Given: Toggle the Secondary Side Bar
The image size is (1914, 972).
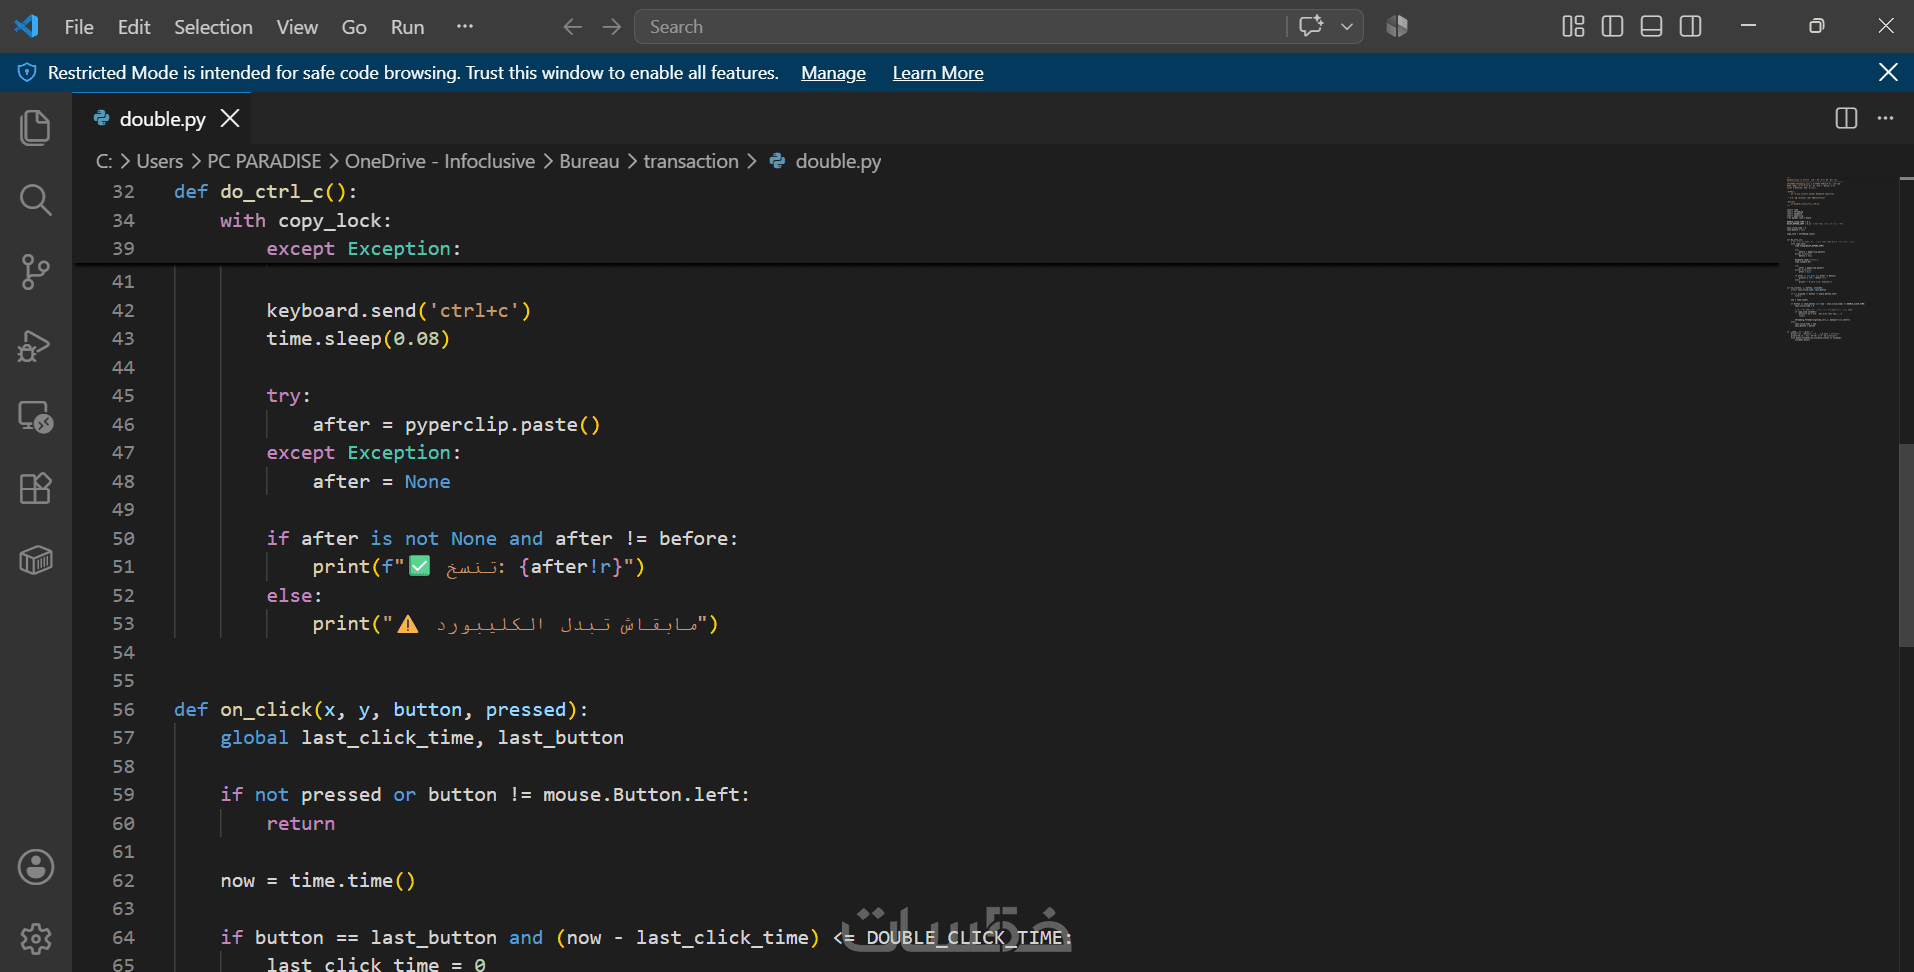Looking at the screenshot, I should 1690,26.
